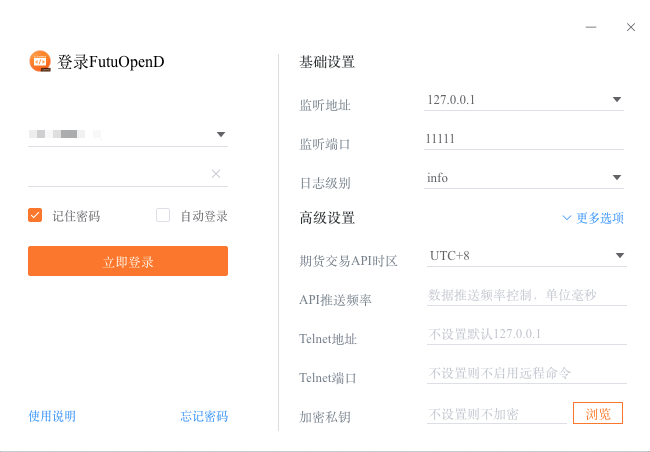Image resolution: width=650 pixels, height=452 pixels.
Task: Click API推送频率 input field
Action: 526,295
